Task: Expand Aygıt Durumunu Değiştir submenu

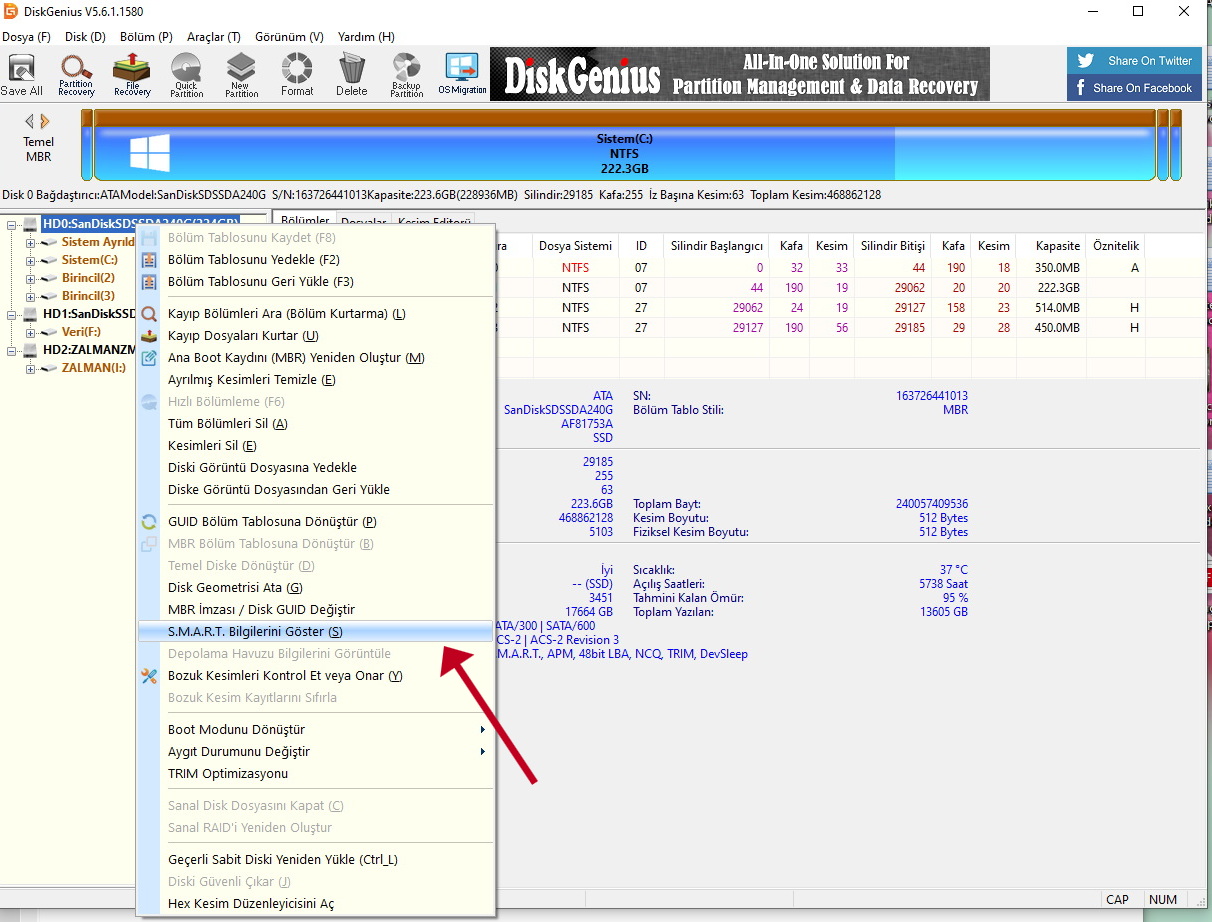Action: pos(316,752)
